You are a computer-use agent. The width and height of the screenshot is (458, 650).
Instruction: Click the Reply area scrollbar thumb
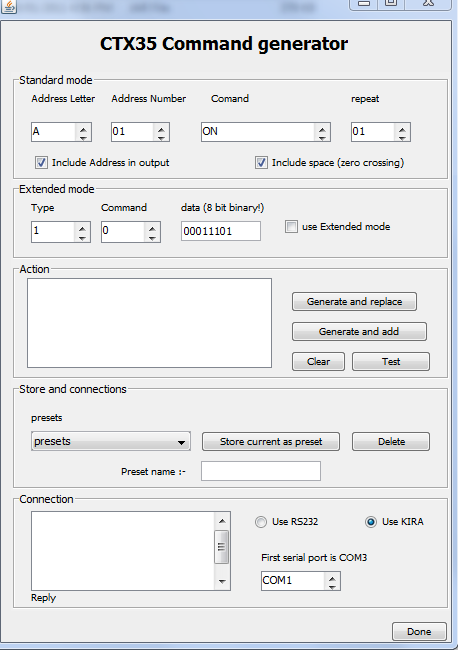(x=222, y=547)
